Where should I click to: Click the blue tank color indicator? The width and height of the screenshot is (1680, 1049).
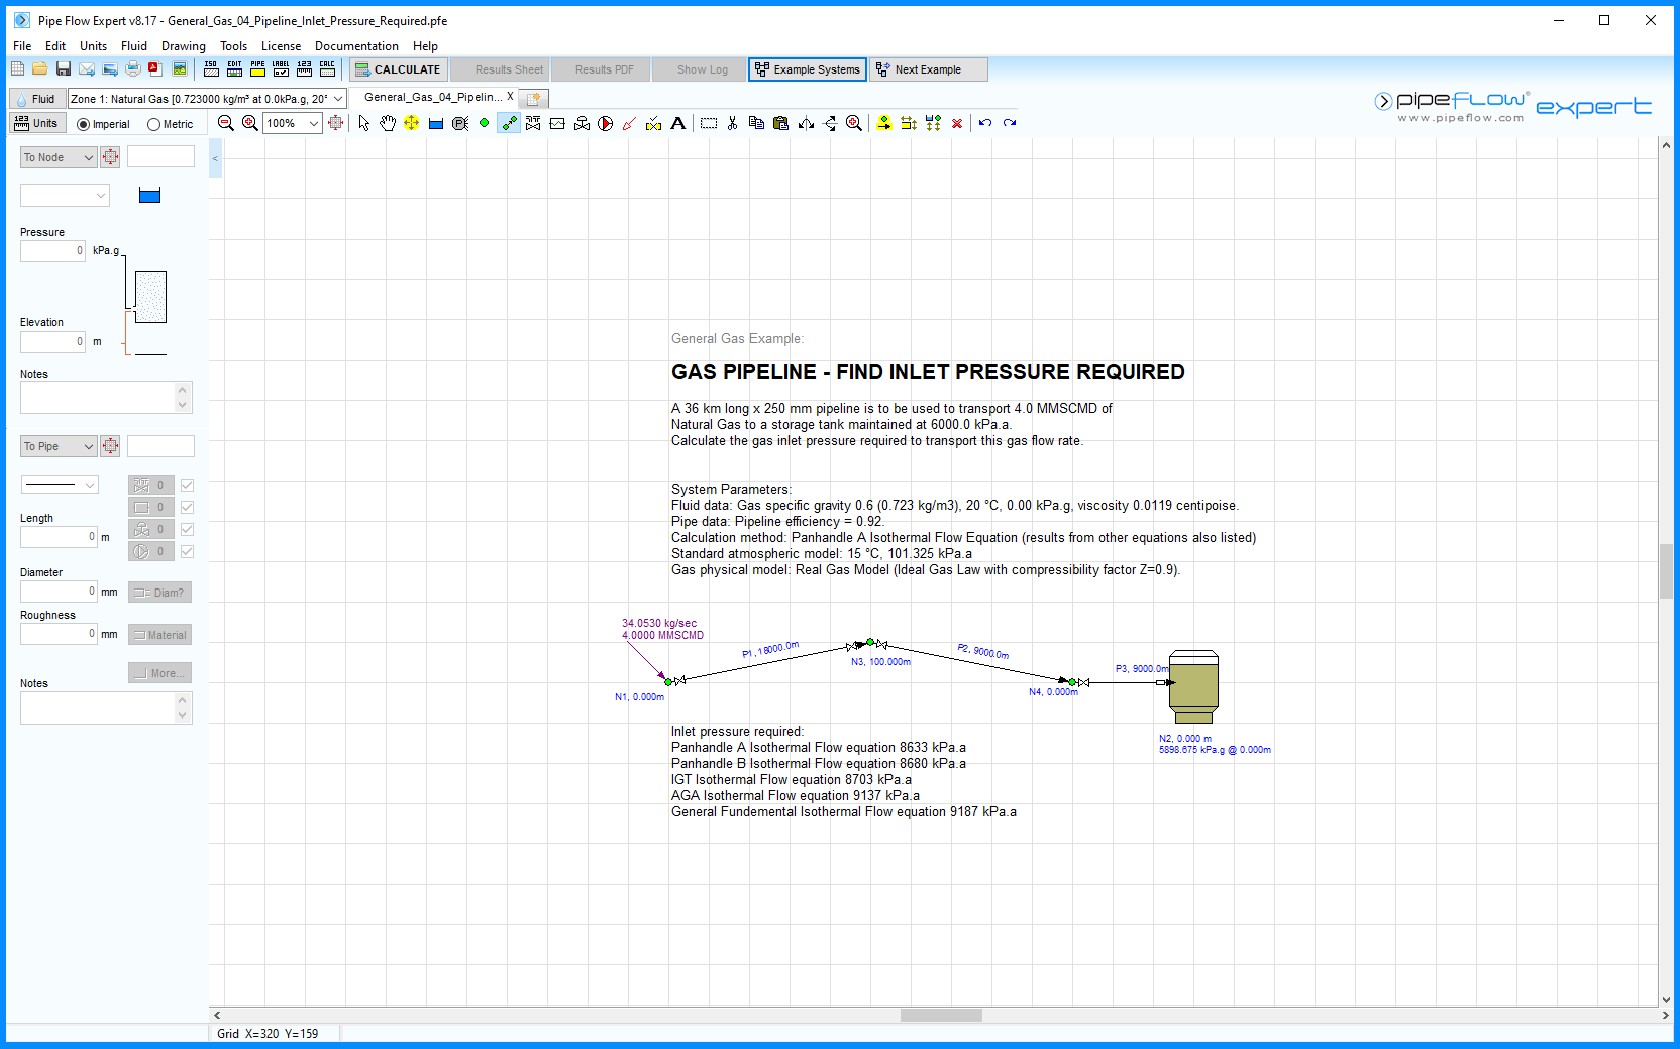(149, 196)
